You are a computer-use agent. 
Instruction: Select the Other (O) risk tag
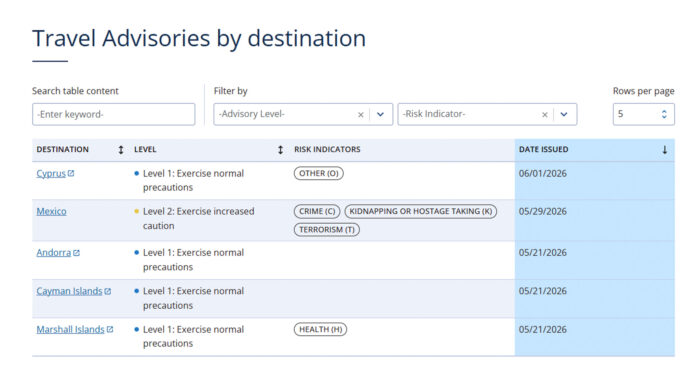(x=319, y=173)
